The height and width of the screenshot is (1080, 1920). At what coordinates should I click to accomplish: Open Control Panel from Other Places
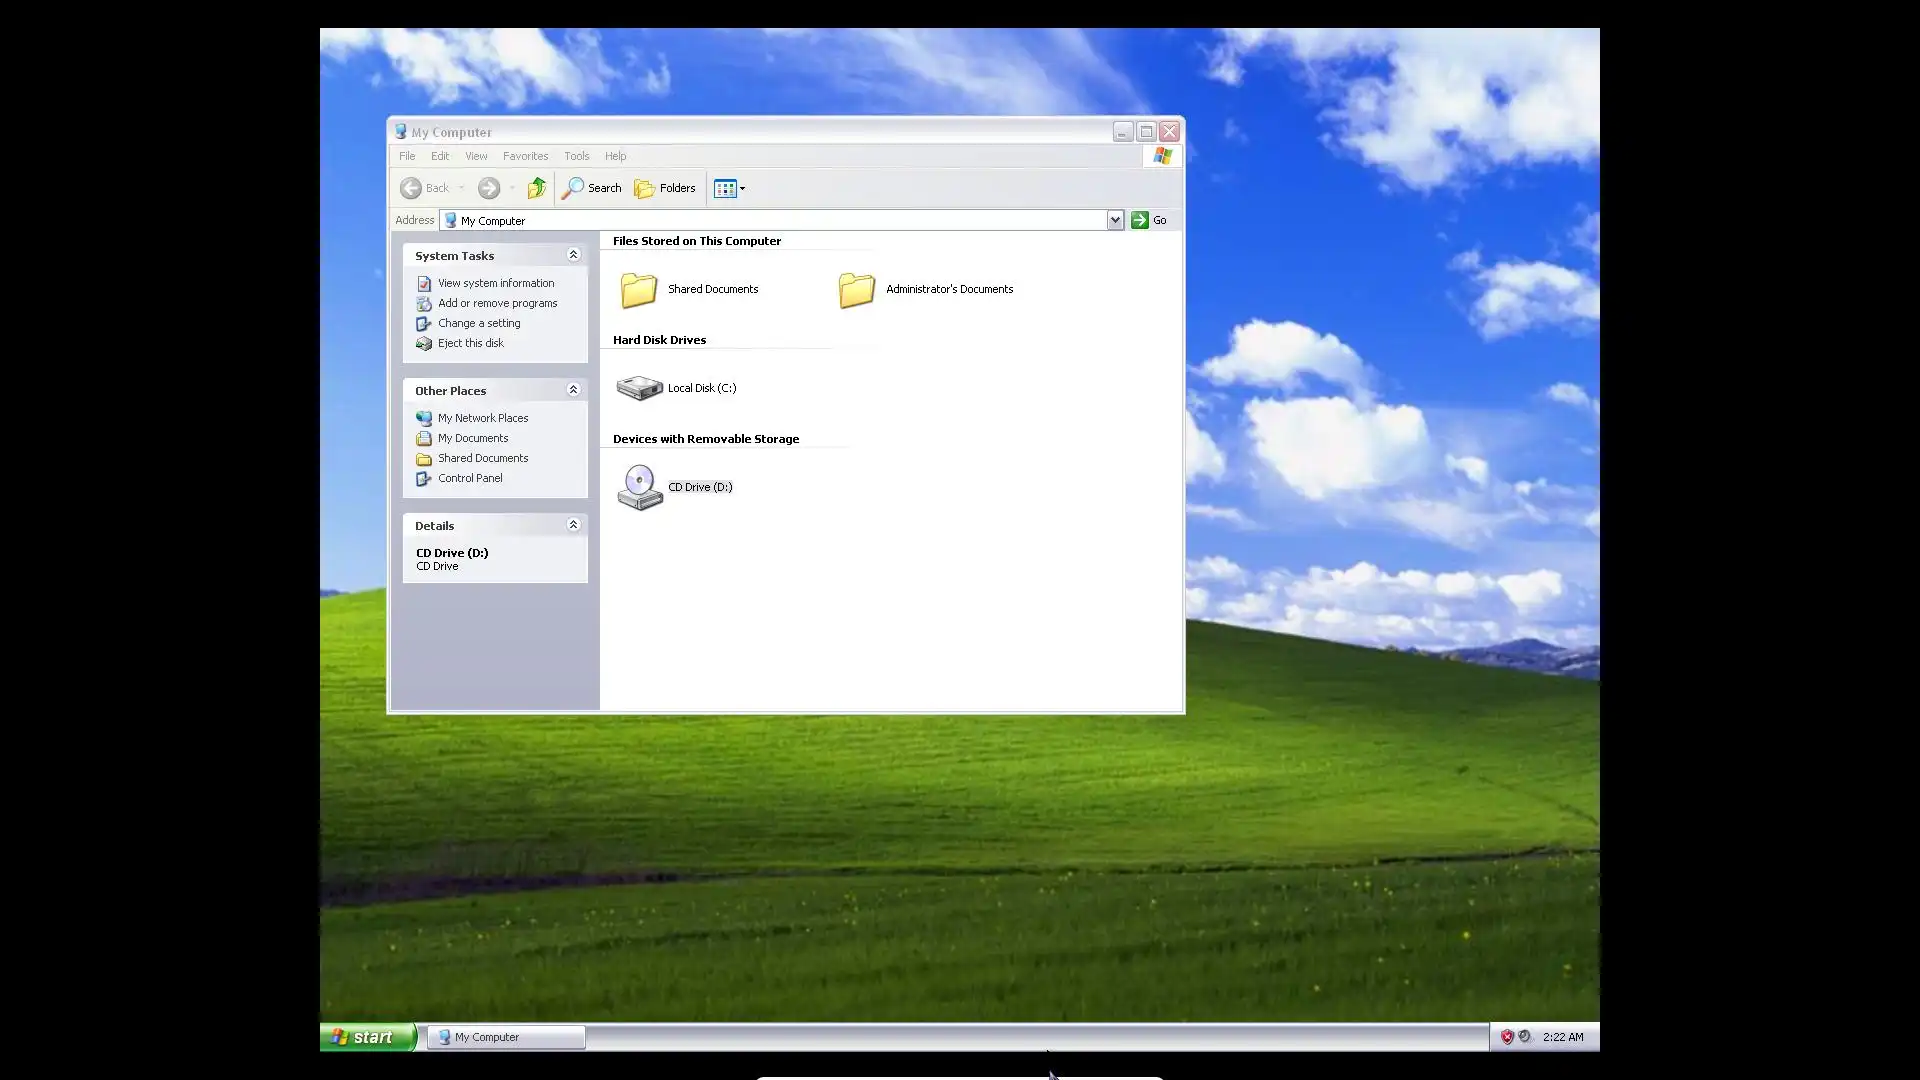point(469,478)
